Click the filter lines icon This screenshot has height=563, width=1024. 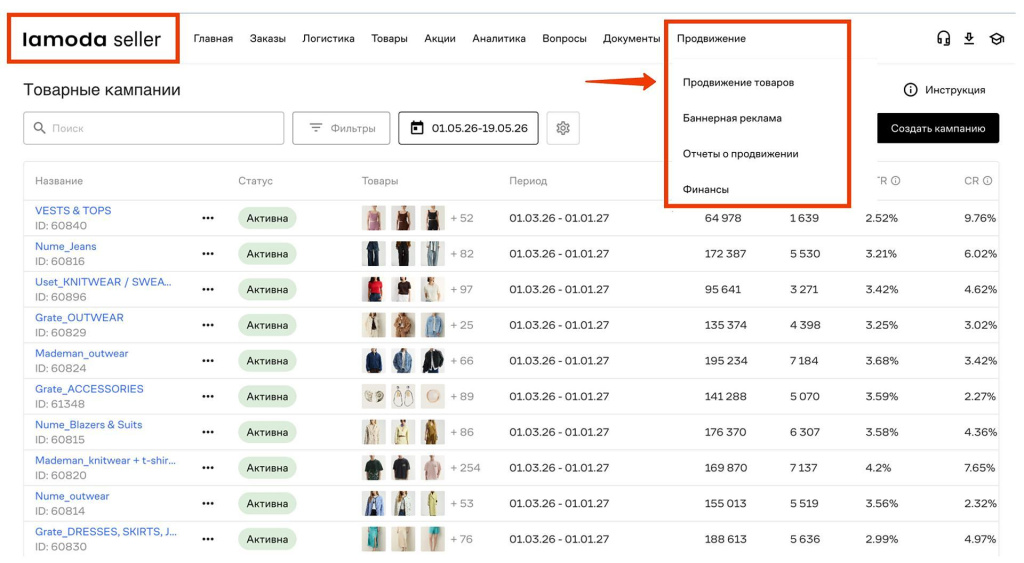click(315, 128)
